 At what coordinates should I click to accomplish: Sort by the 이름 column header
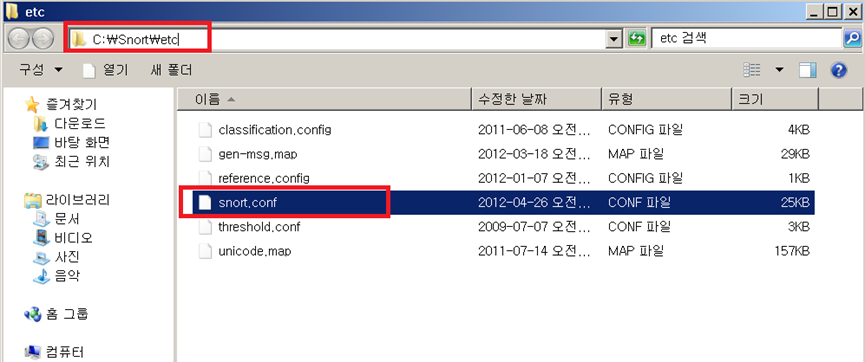(325, 99)
